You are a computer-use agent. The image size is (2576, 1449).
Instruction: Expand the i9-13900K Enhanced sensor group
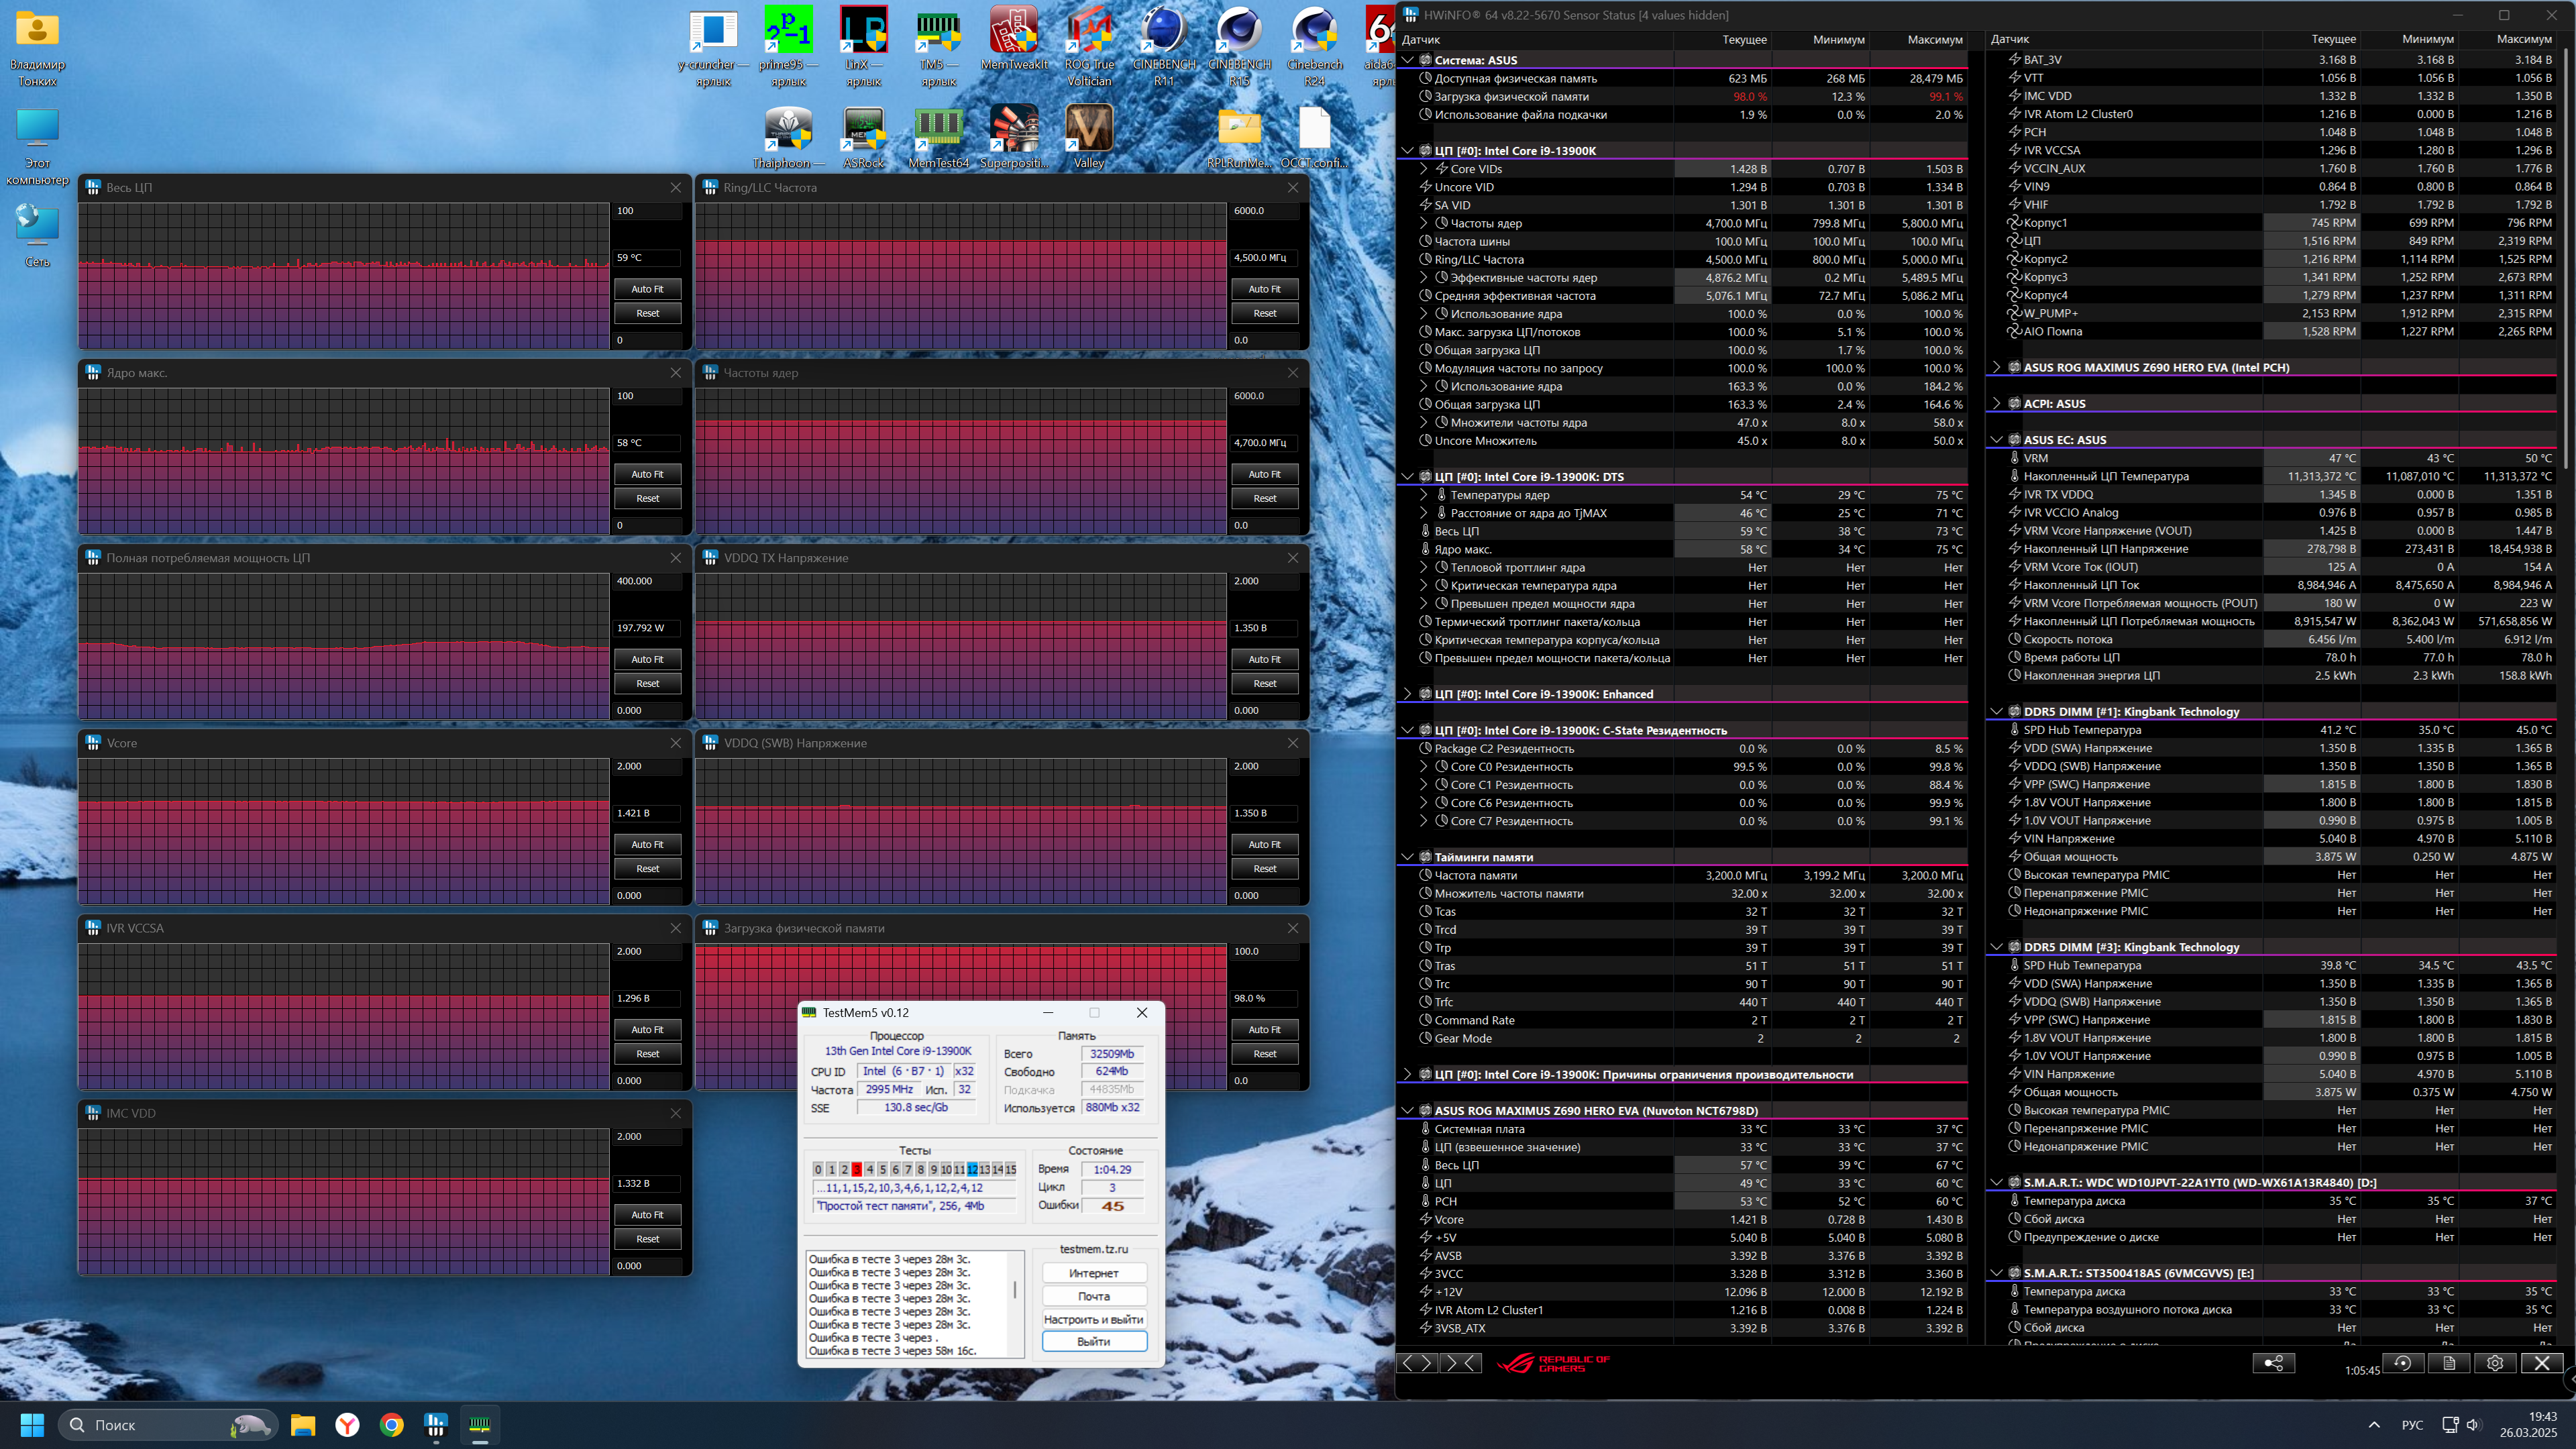point(1408,694)
